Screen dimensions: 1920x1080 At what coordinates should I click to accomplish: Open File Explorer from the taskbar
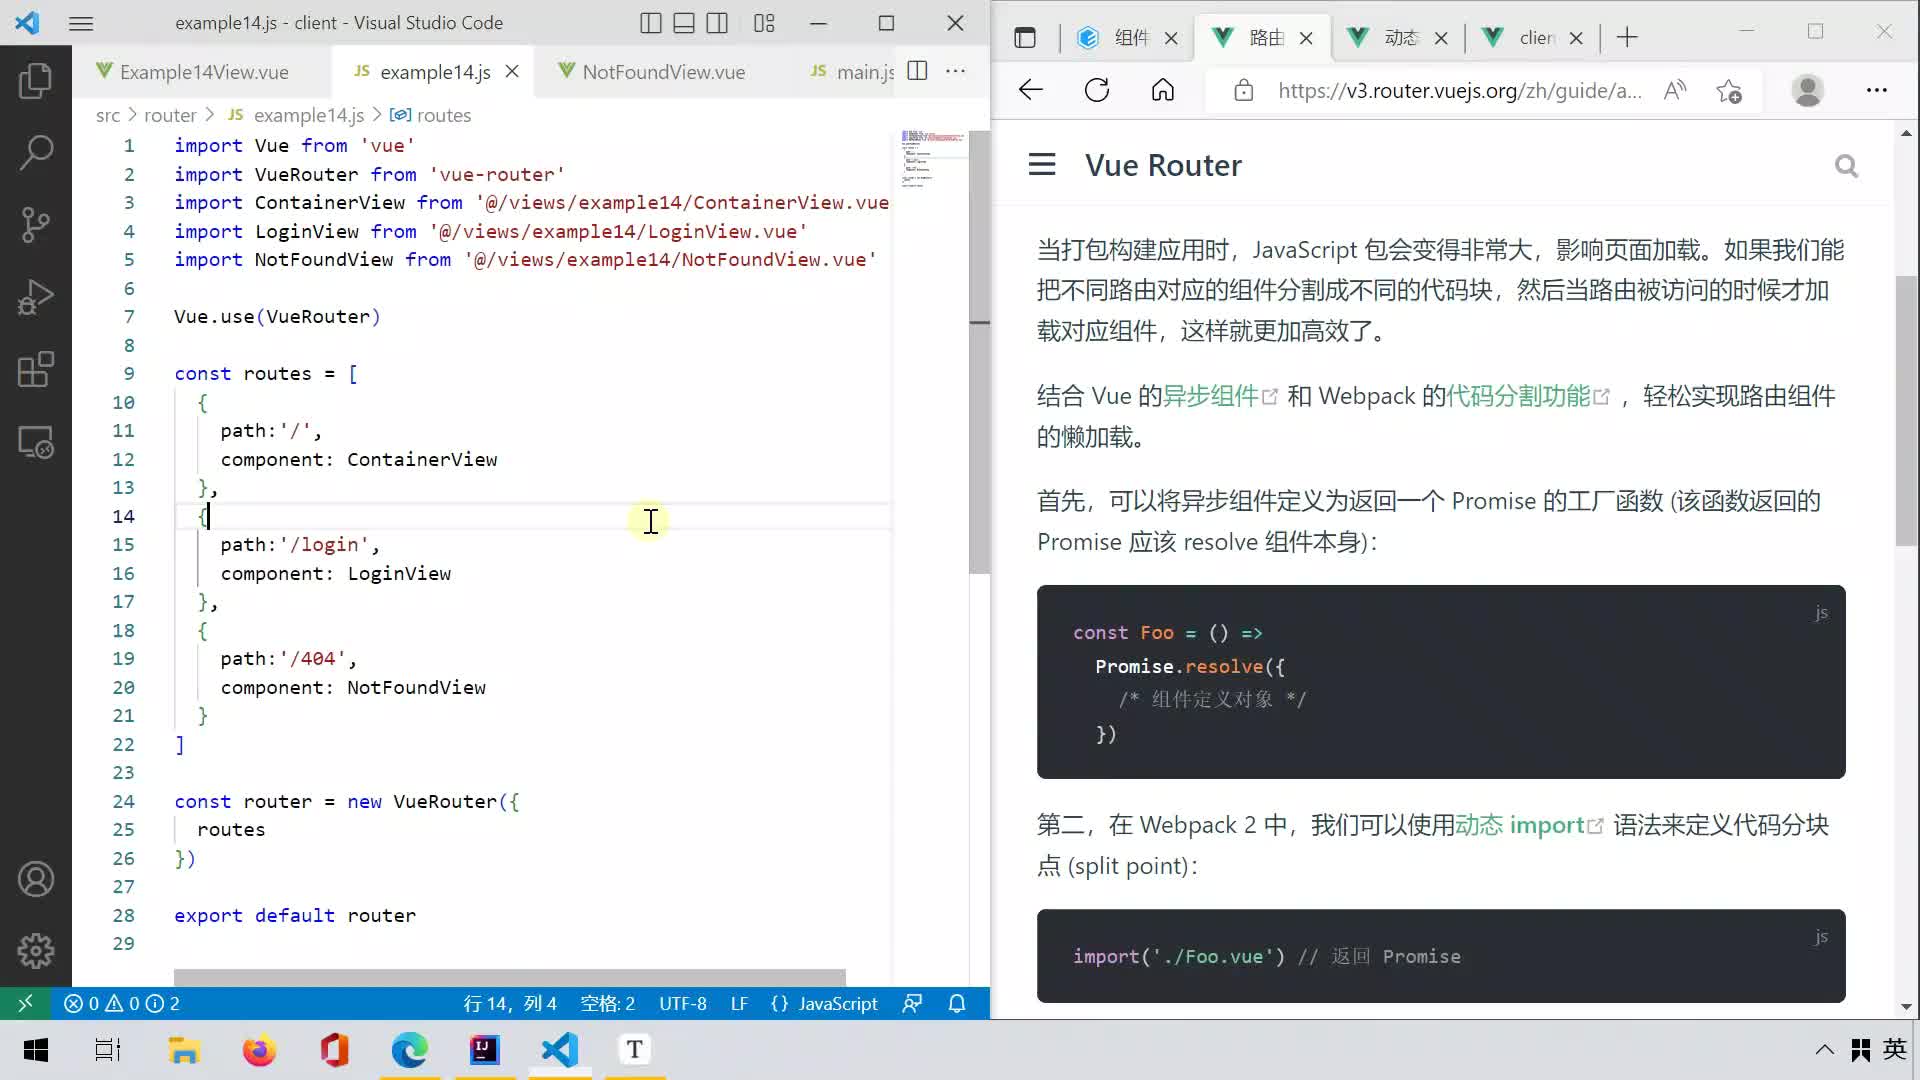[184, 1050]
